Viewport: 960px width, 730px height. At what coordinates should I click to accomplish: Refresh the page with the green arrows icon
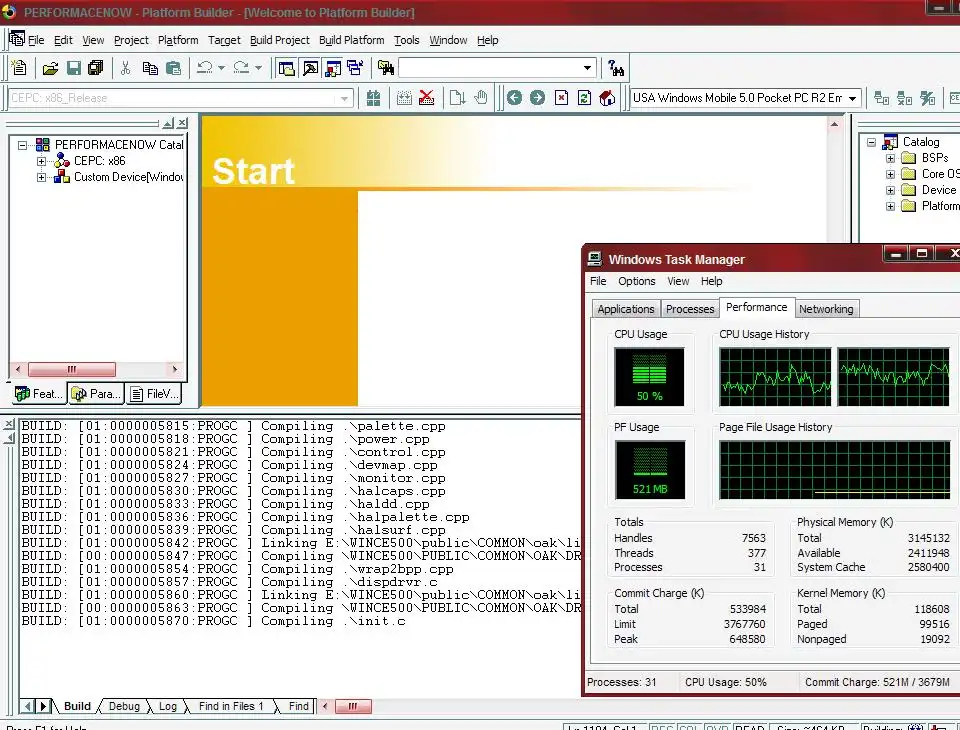584,98
